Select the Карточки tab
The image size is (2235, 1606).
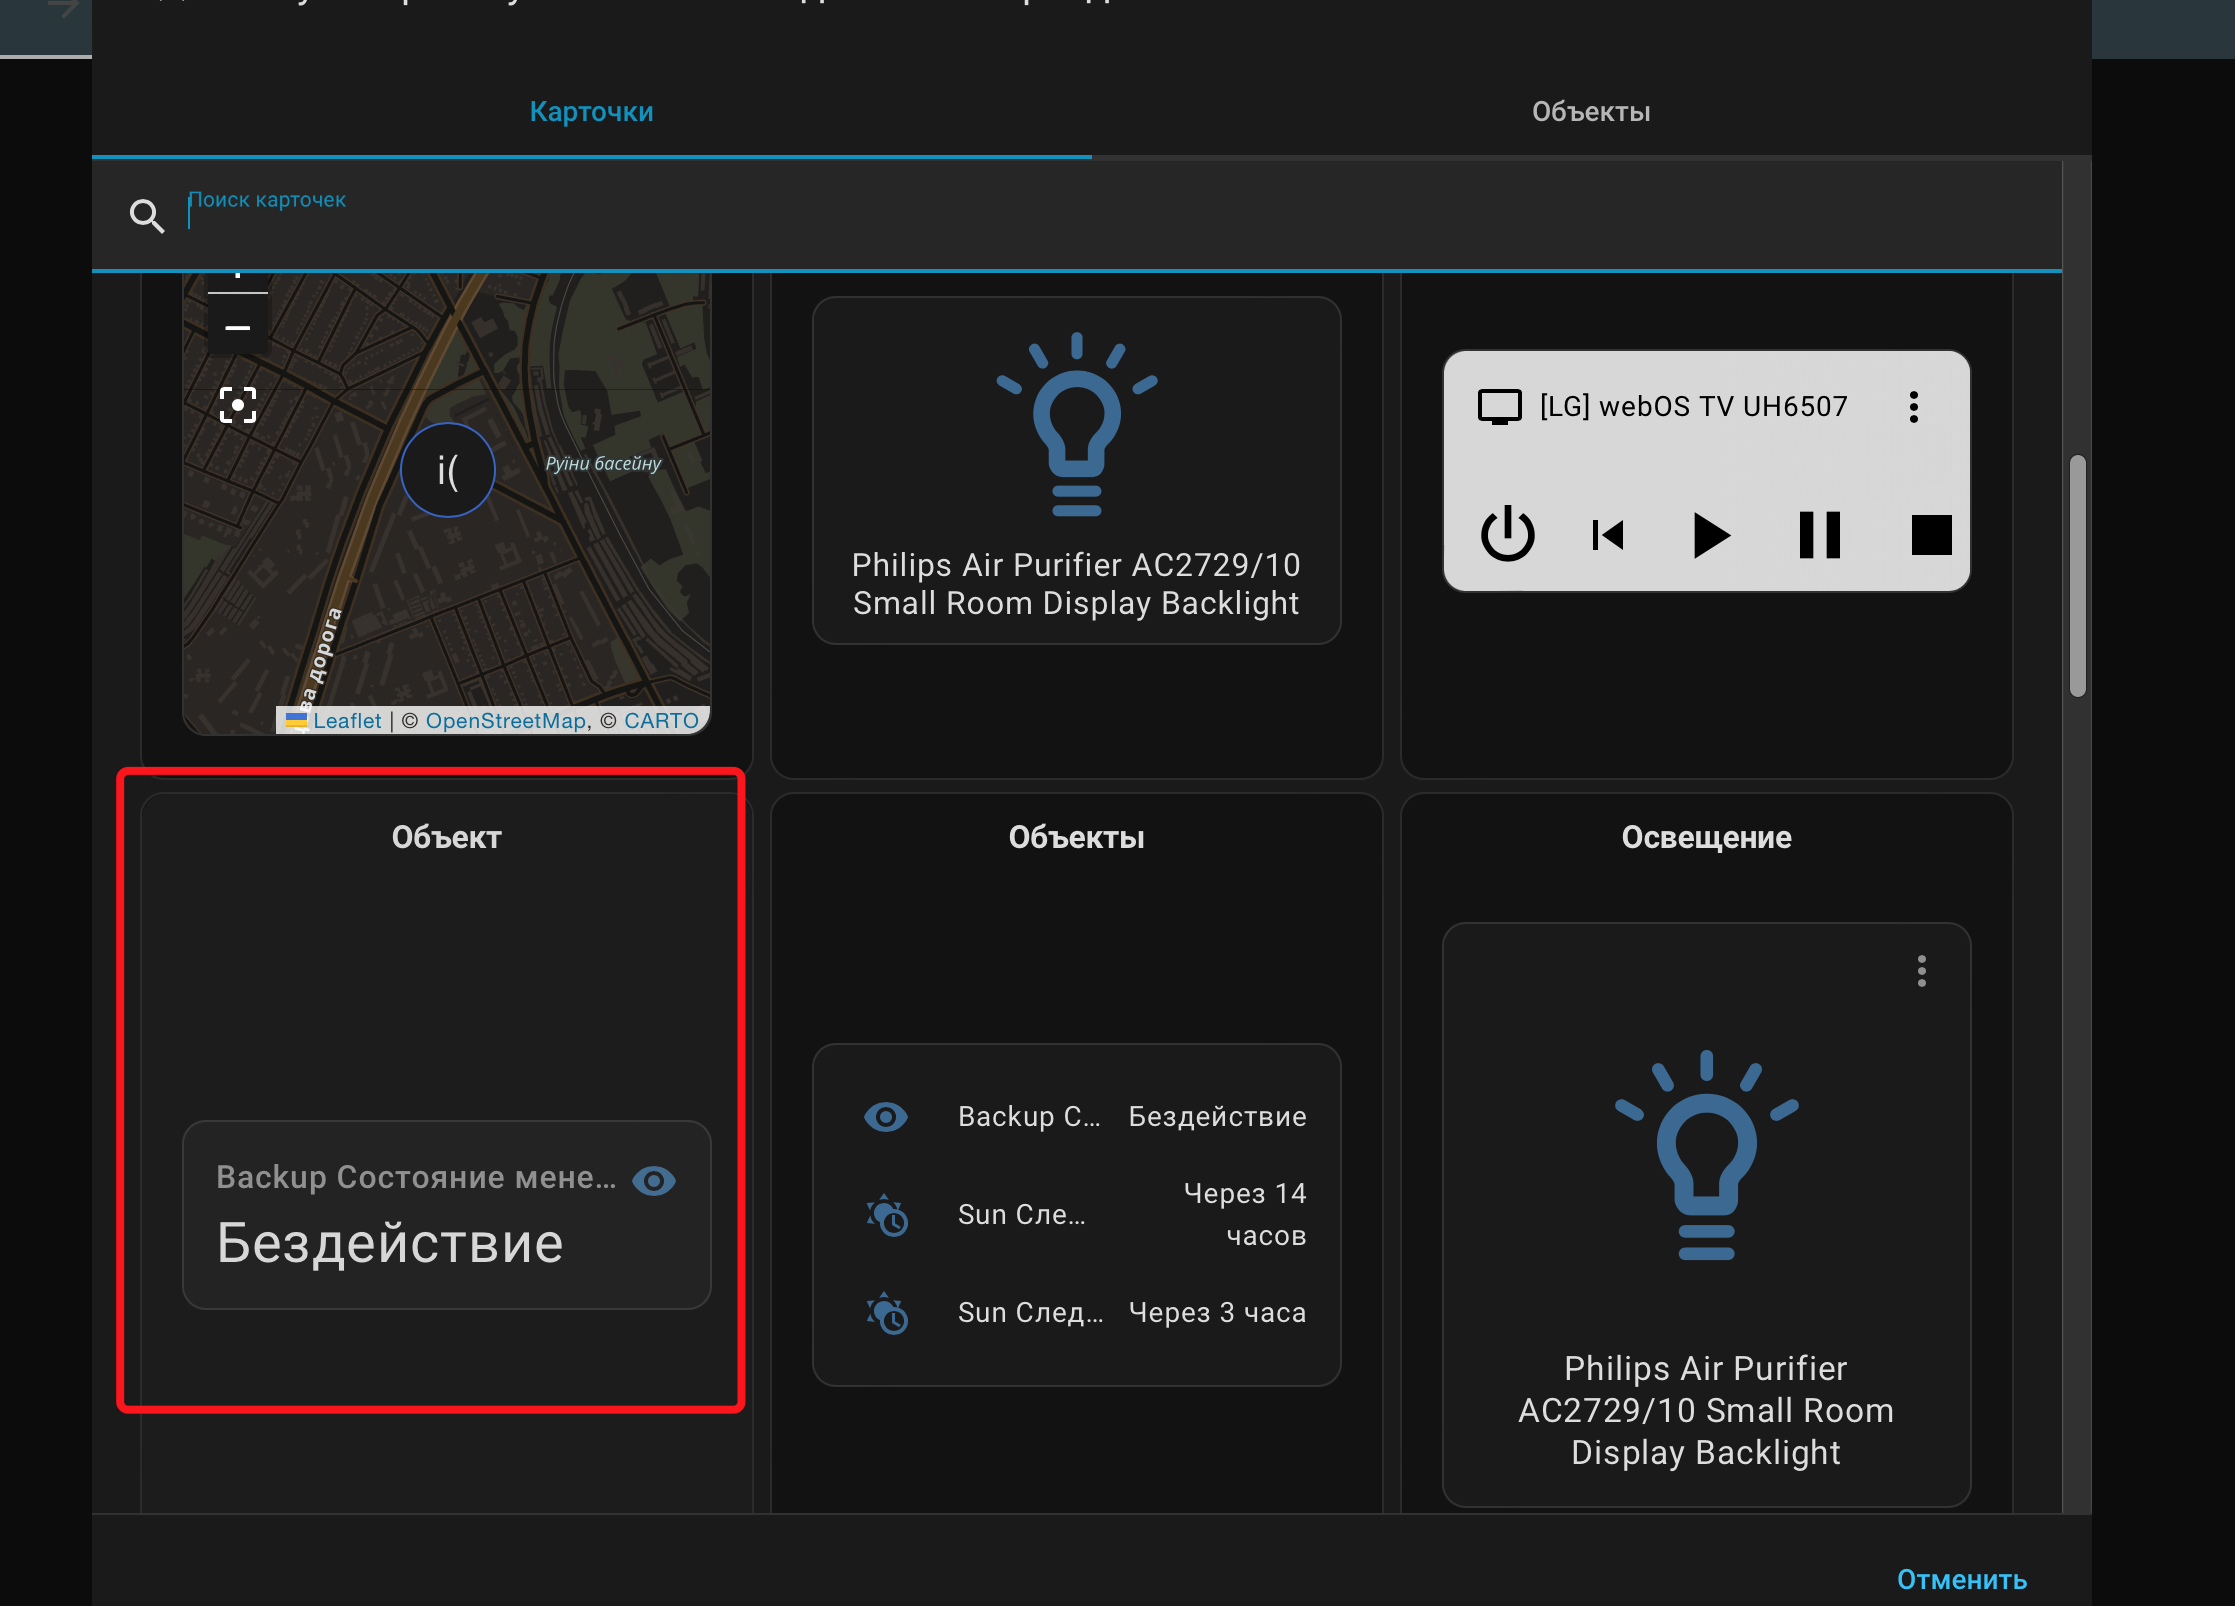tap(591, 112)
